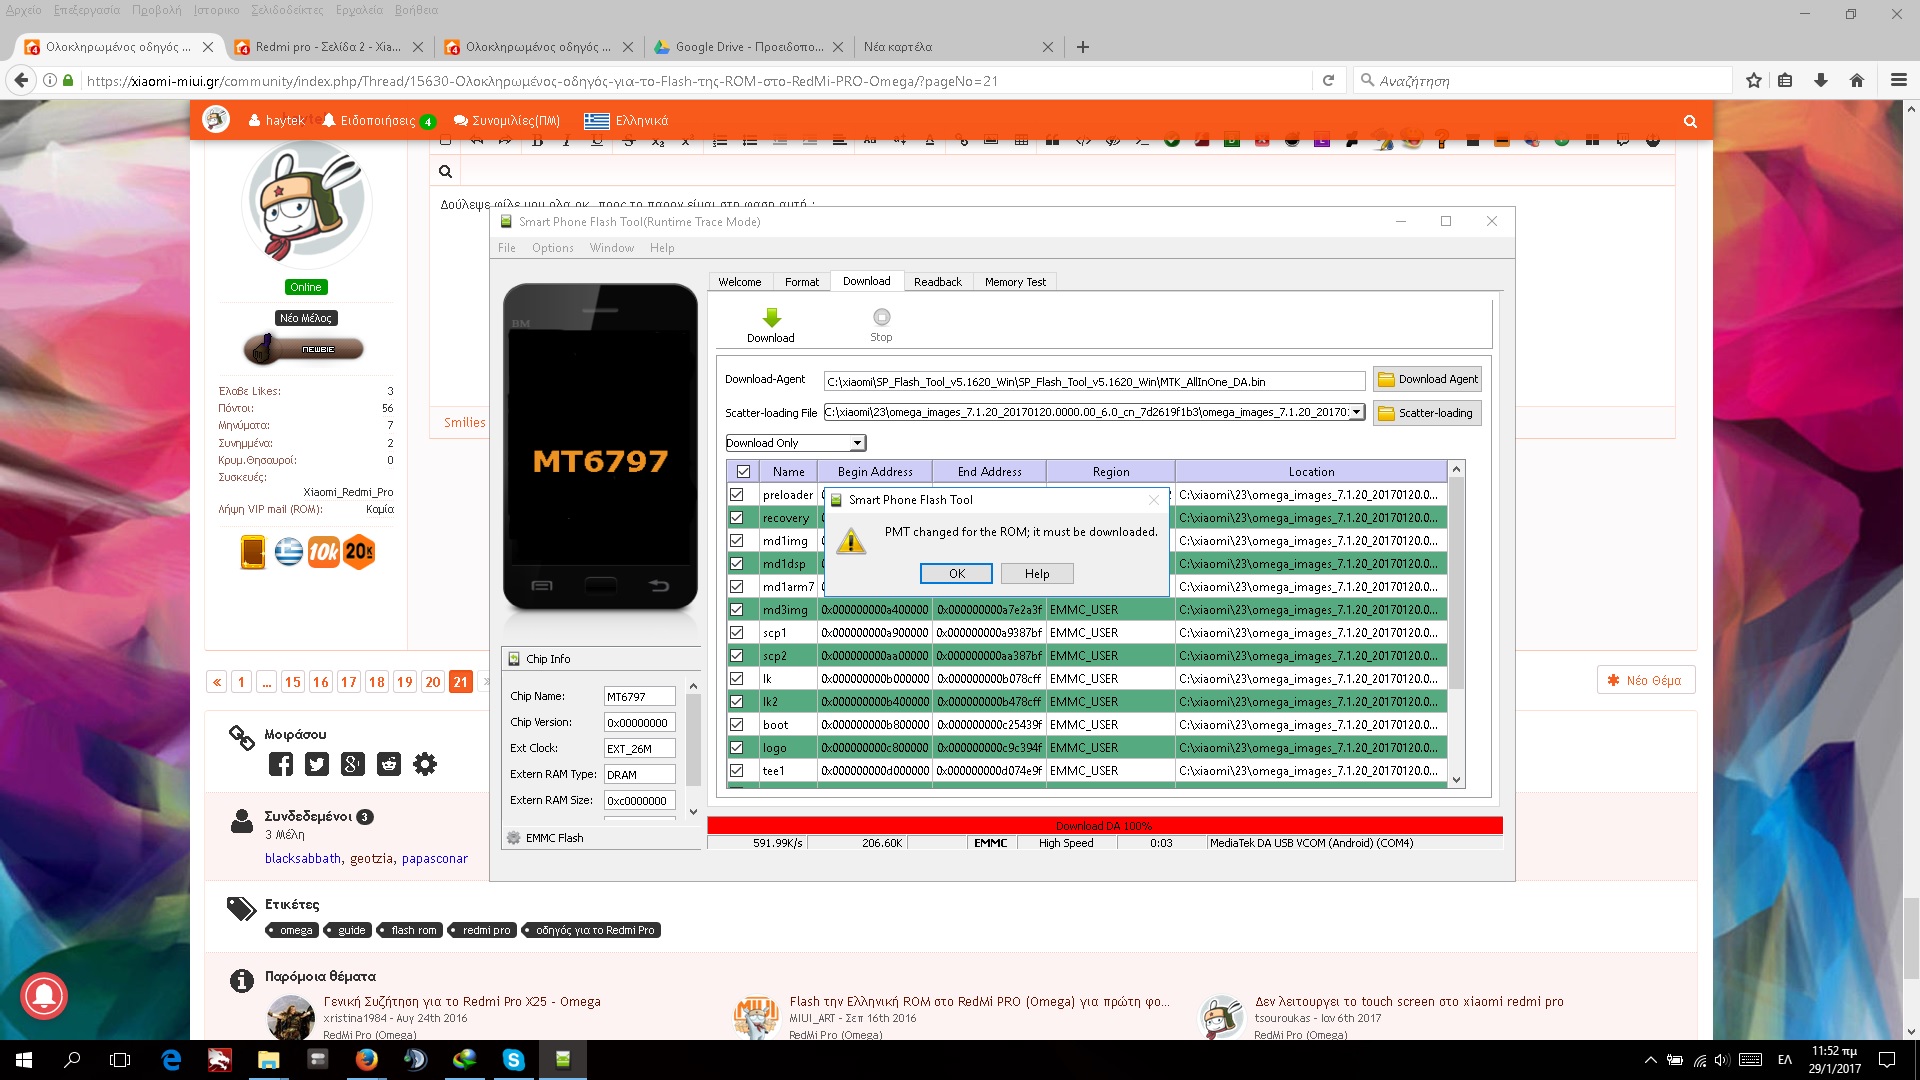The image size is (1920, 1080).
Task: Toggle the boot partition checkbox
Action: pyautogui.click(x=737, y=725)
